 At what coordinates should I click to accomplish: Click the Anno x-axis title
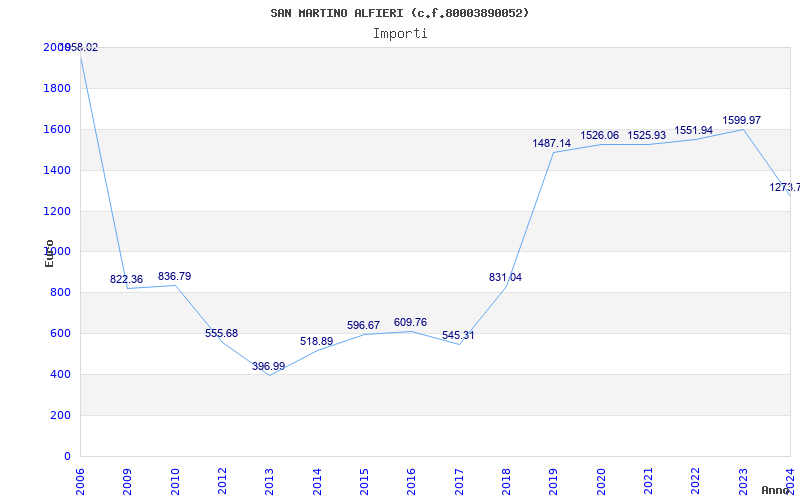[774, 490]
